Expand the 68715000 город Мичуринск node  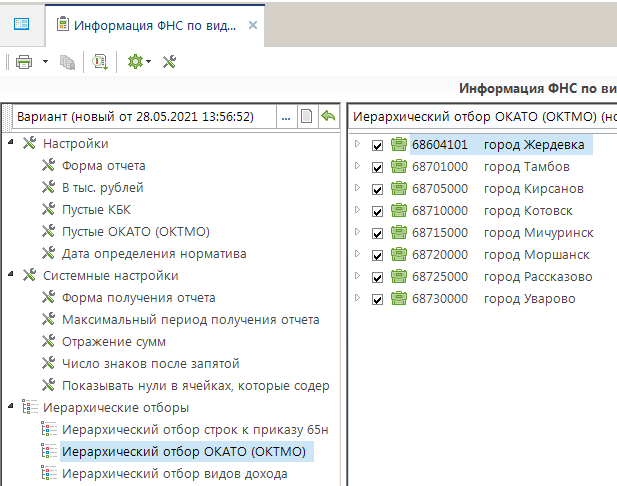[x=357, y=232]
